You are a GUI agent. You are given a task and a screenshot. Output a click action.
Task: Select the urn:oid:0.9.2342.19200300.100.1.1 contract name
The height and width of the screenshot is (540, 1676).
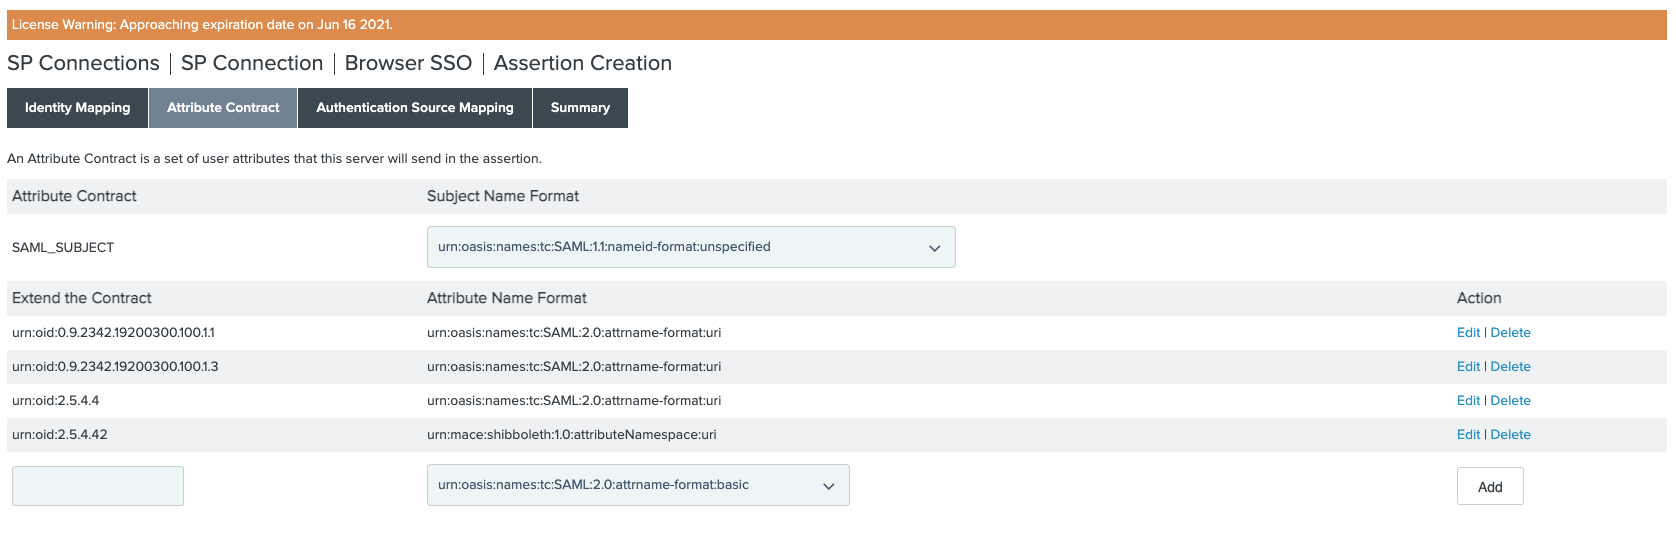pos(113,333)
